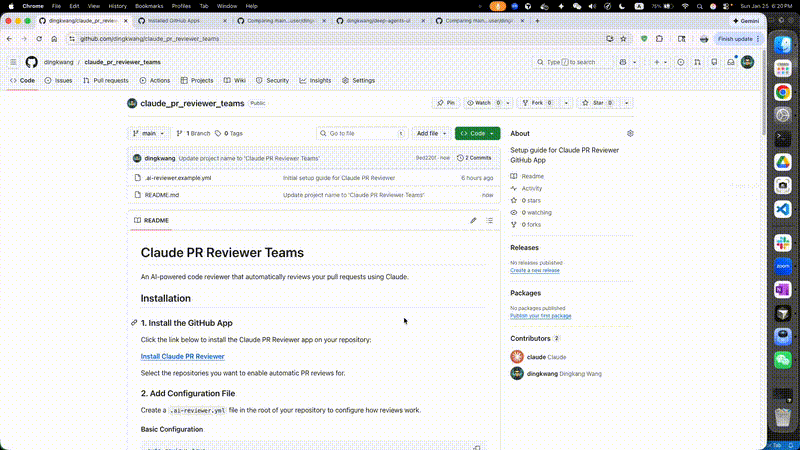
Task: Focus the Go to file search field
Action: (361, 133)
